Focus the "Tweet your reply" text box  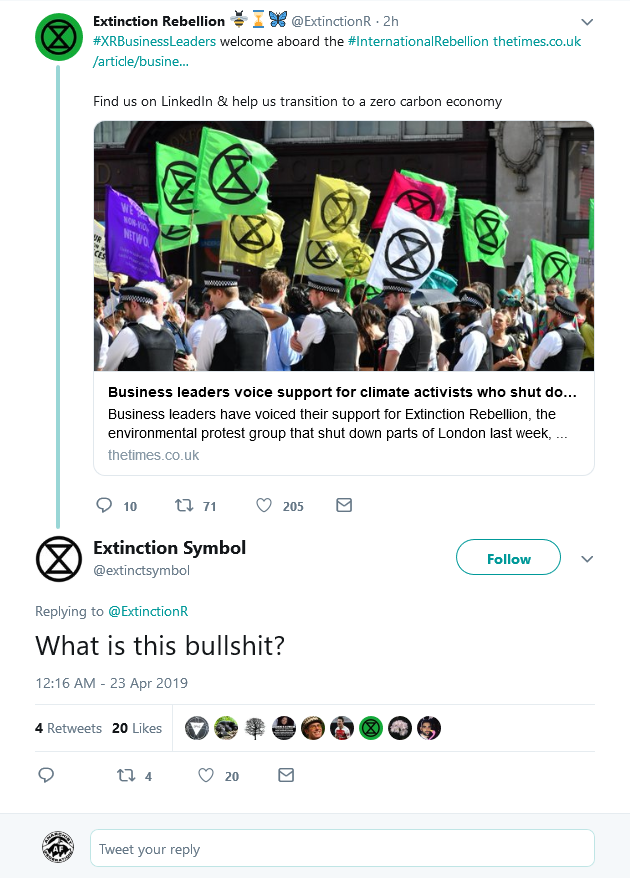click(342, 849)
